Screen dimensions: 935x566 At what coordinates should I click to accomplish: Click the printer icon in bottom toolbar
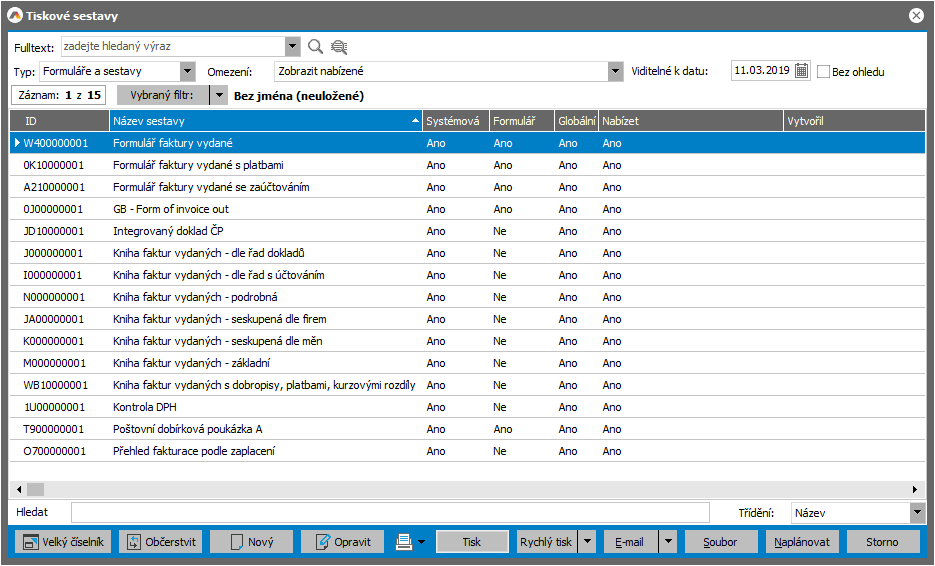tap(404, 542)
